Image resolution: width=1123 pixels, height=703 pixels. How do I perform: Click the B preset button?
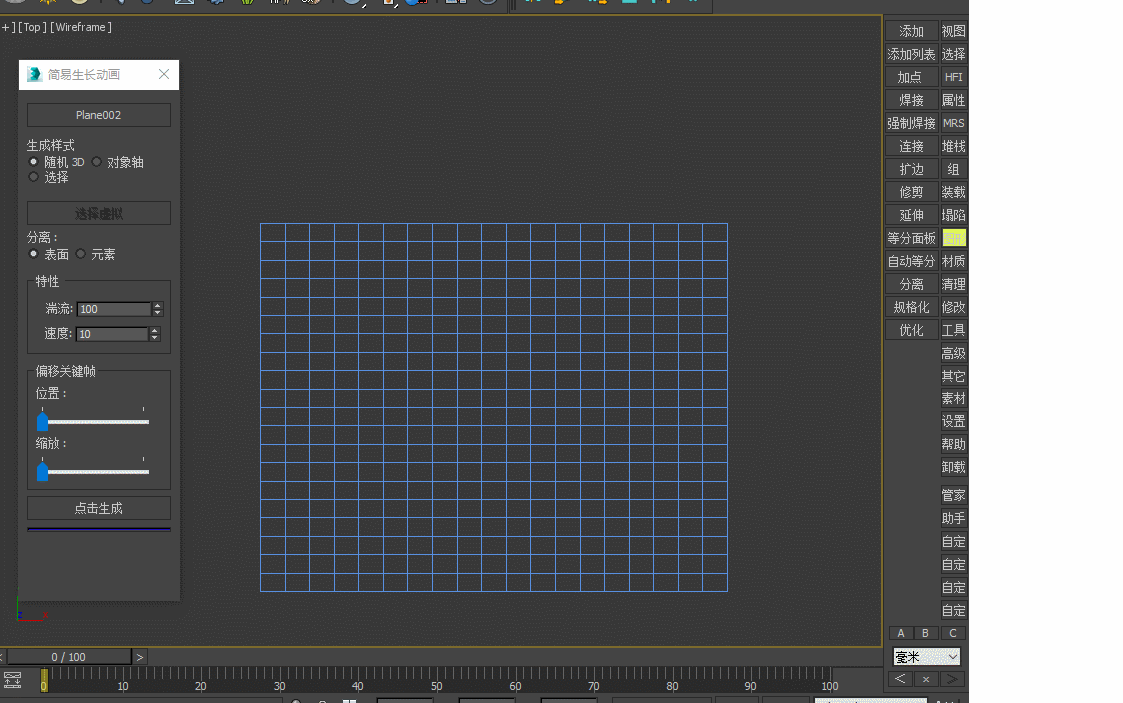tap(925, 633)
